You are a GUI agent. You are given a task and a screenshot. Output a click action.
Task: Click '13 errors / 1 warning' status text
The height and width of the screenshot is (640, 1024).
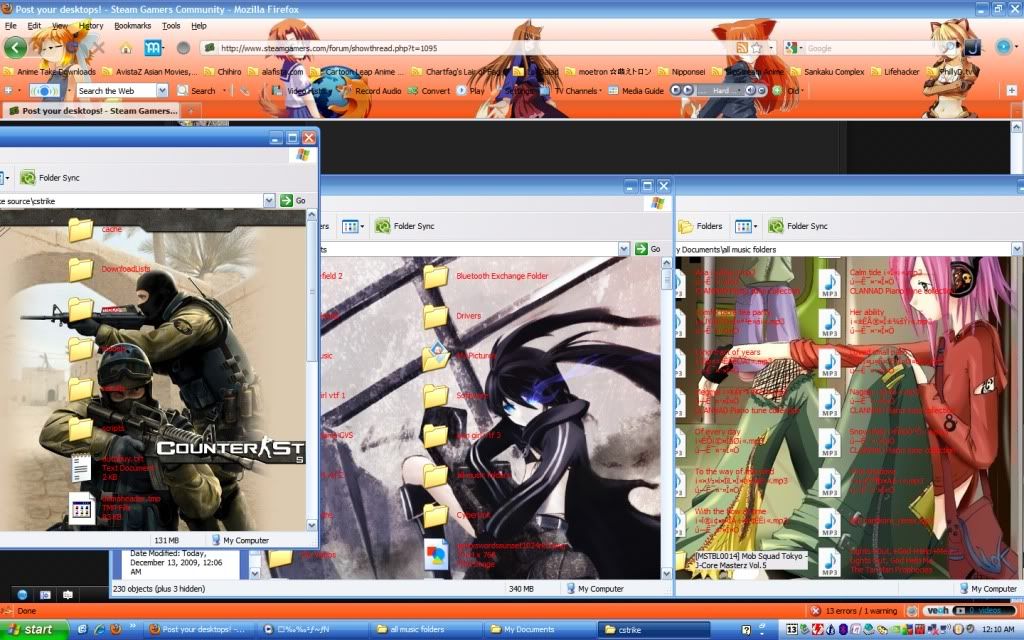[861, 611]
